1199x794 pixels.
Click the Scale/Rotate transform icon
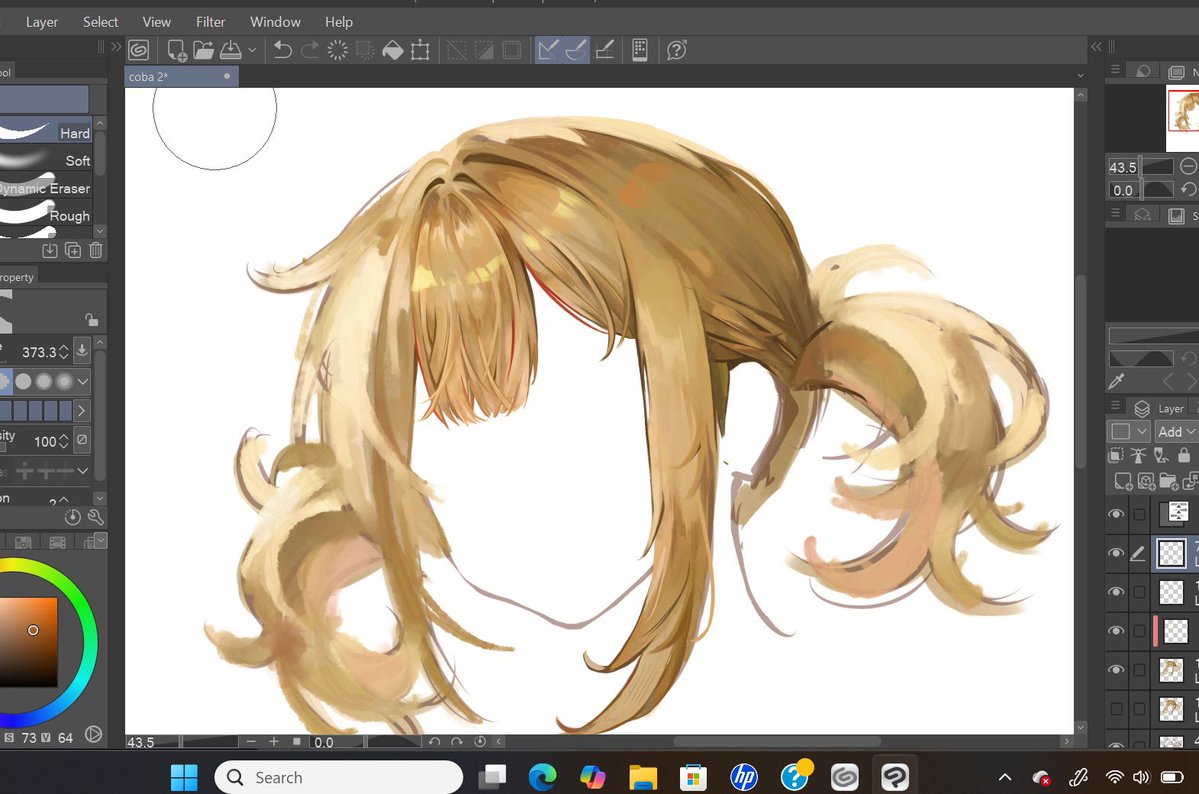[x=420, y=50]
